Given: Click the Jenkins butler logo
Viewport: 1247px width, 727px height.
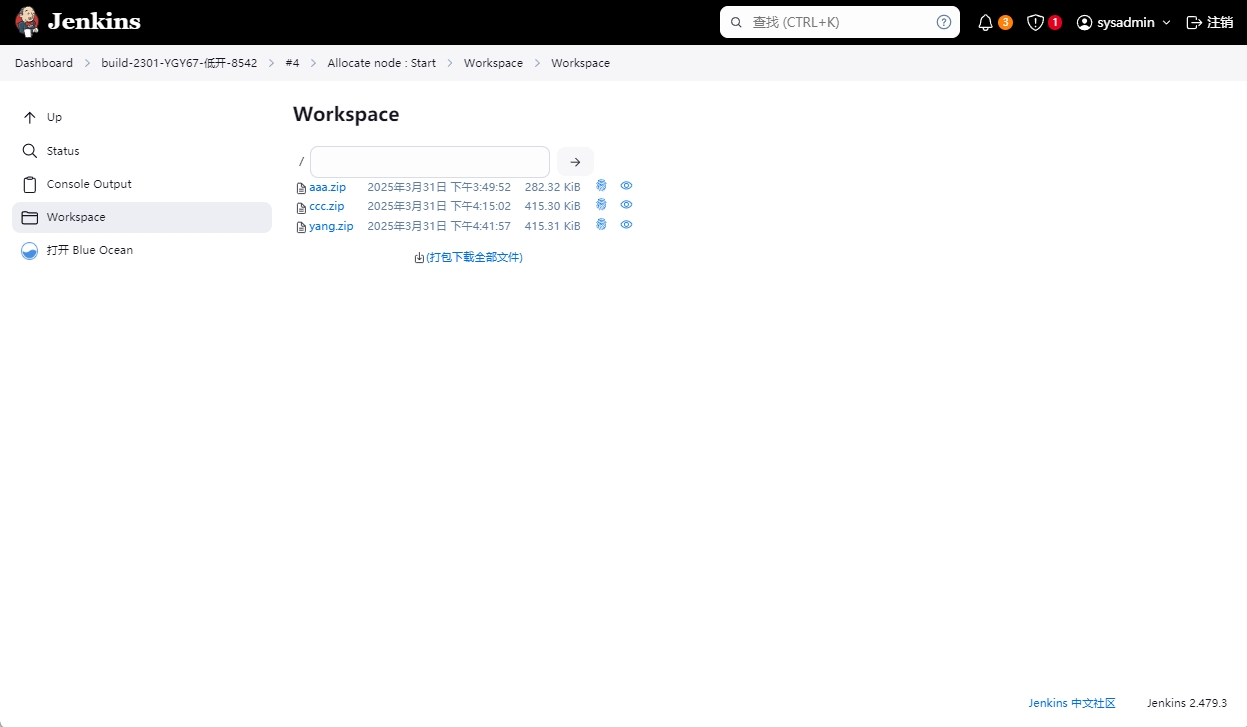Looking at the screenshot, I should 27,21.
